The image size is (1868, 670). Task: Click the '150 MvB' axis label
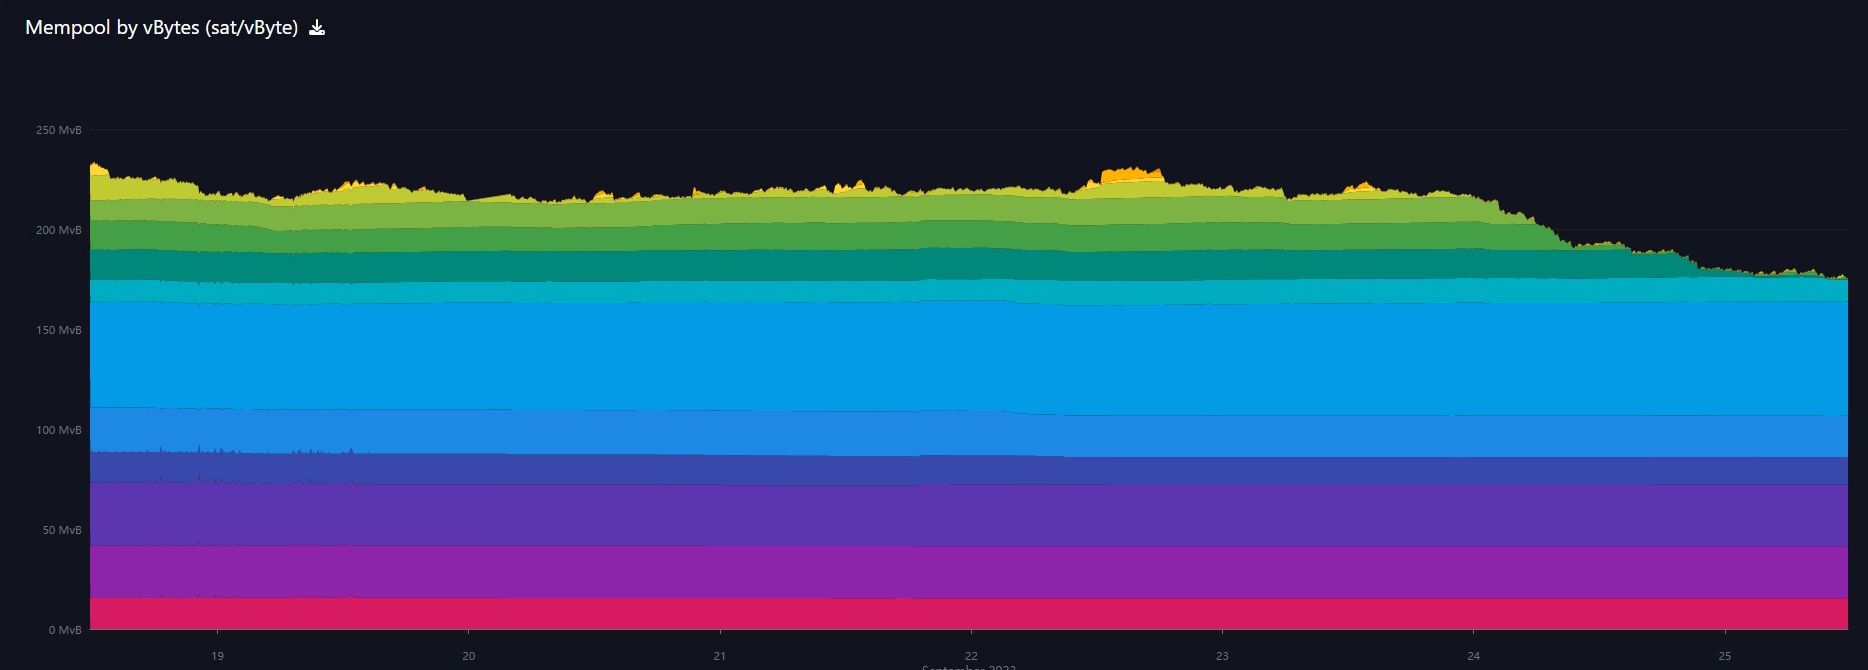59,330
